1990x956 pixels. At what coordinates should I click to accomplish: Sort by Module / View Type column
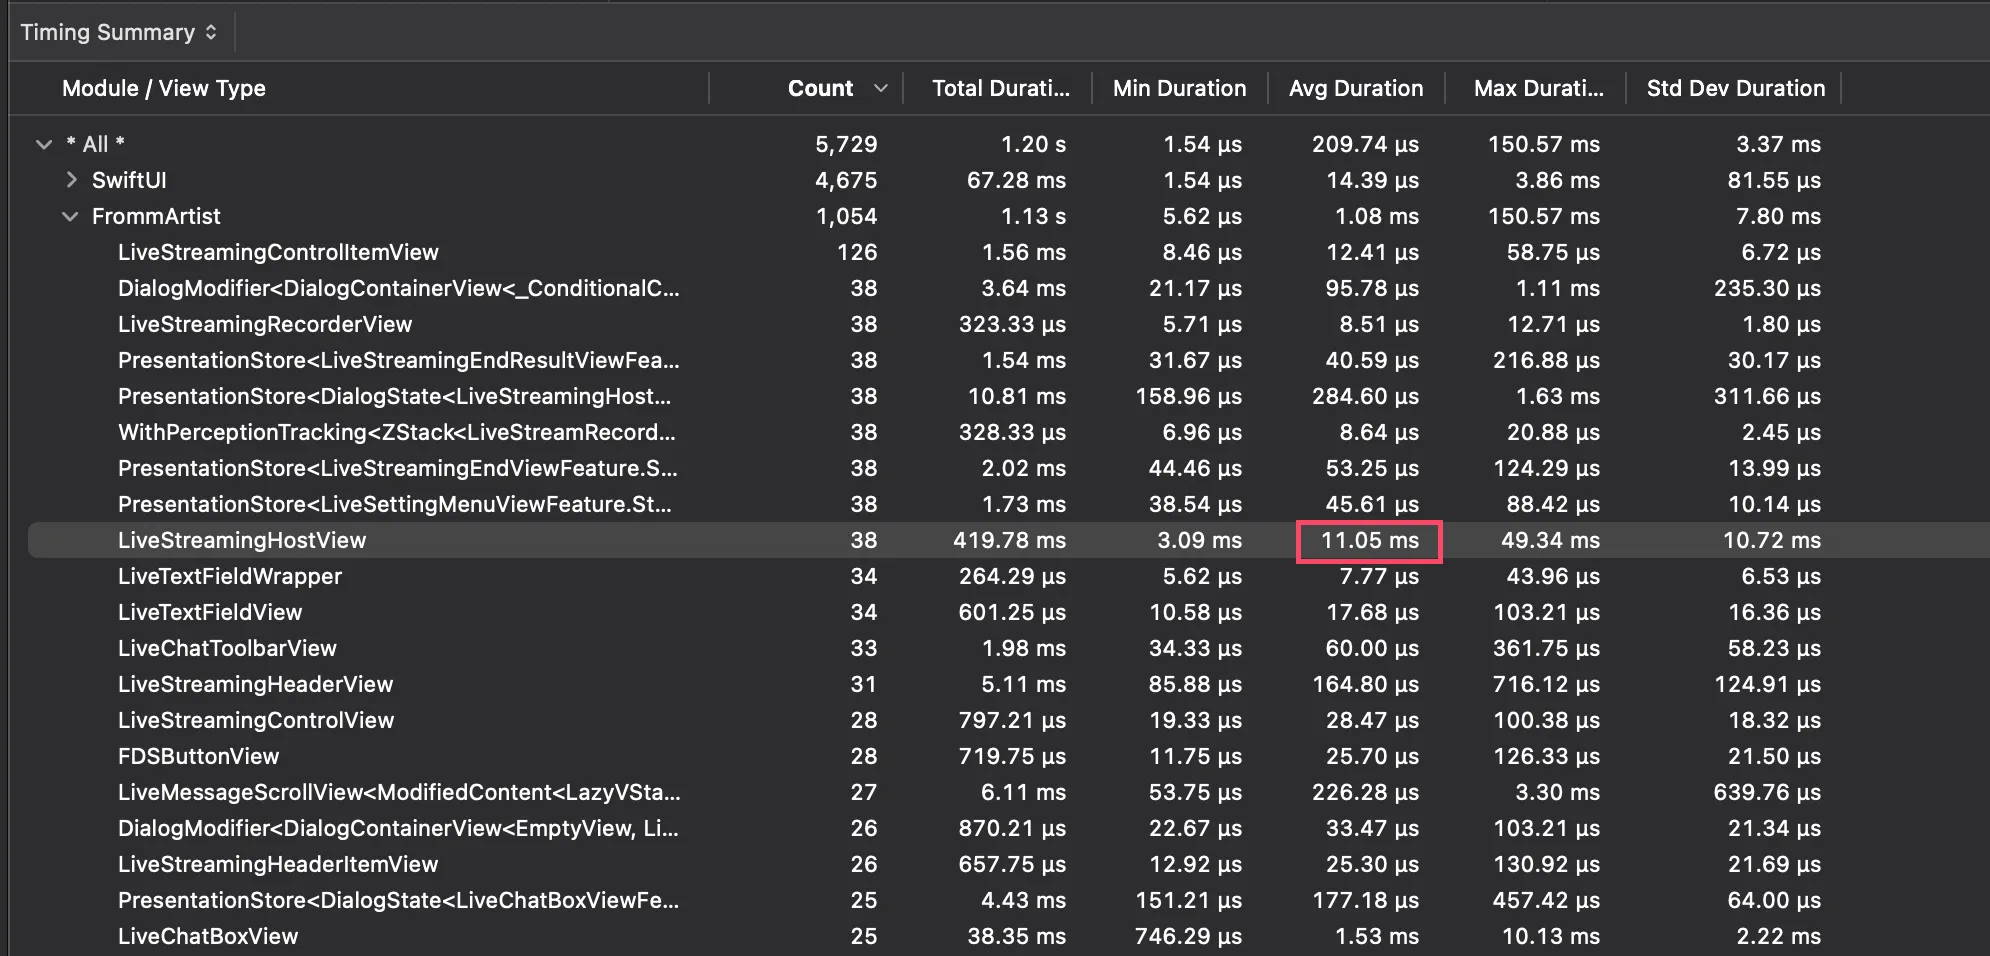(164, 88)
